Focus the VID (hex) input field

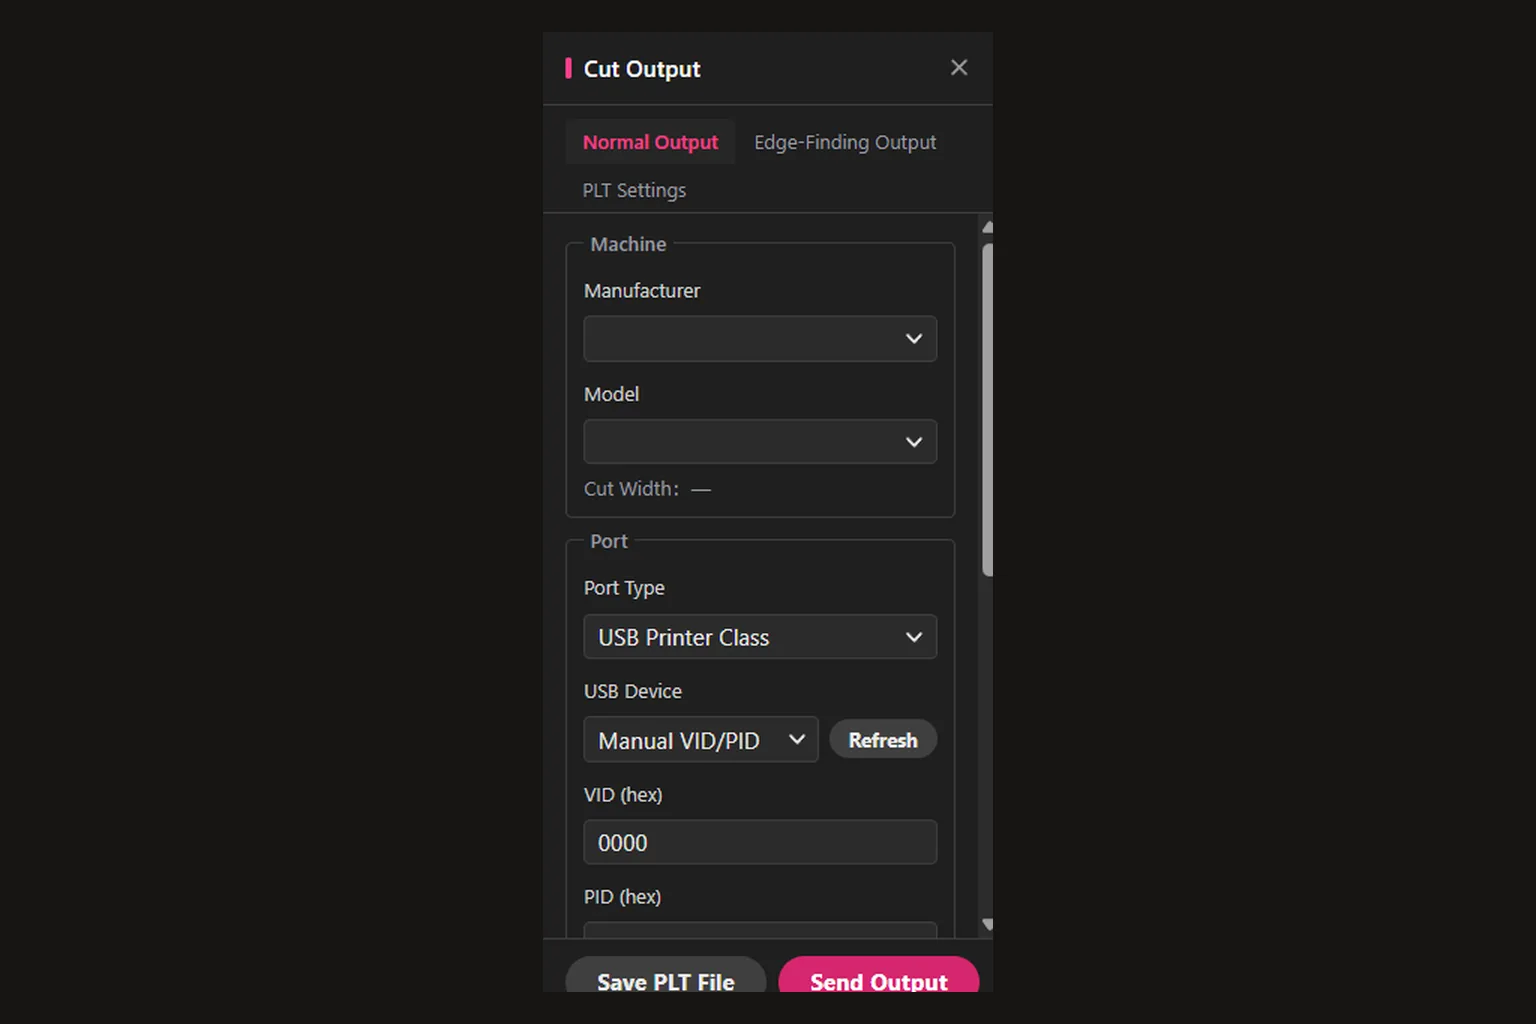pyautogui.click(x=760, y=843)
